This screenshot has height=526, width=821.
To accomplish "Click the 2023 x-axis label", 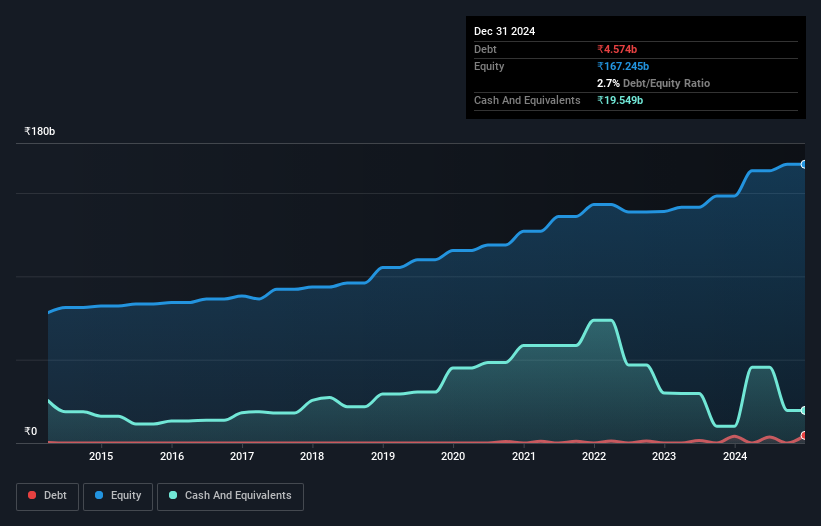I will click(664, 456).
